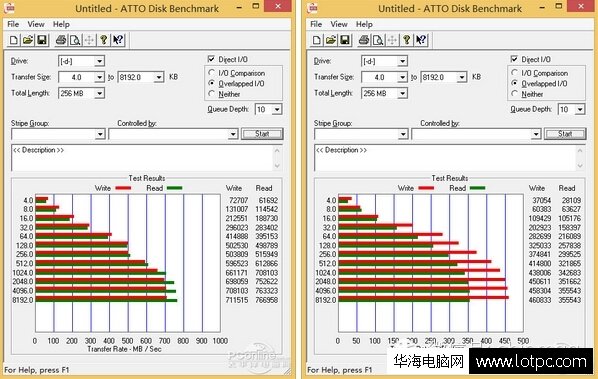Screen dimensions: 598x379
Task: Open 8192.0 transfer size dropdown, right window
Action: [x=461, y=77]
